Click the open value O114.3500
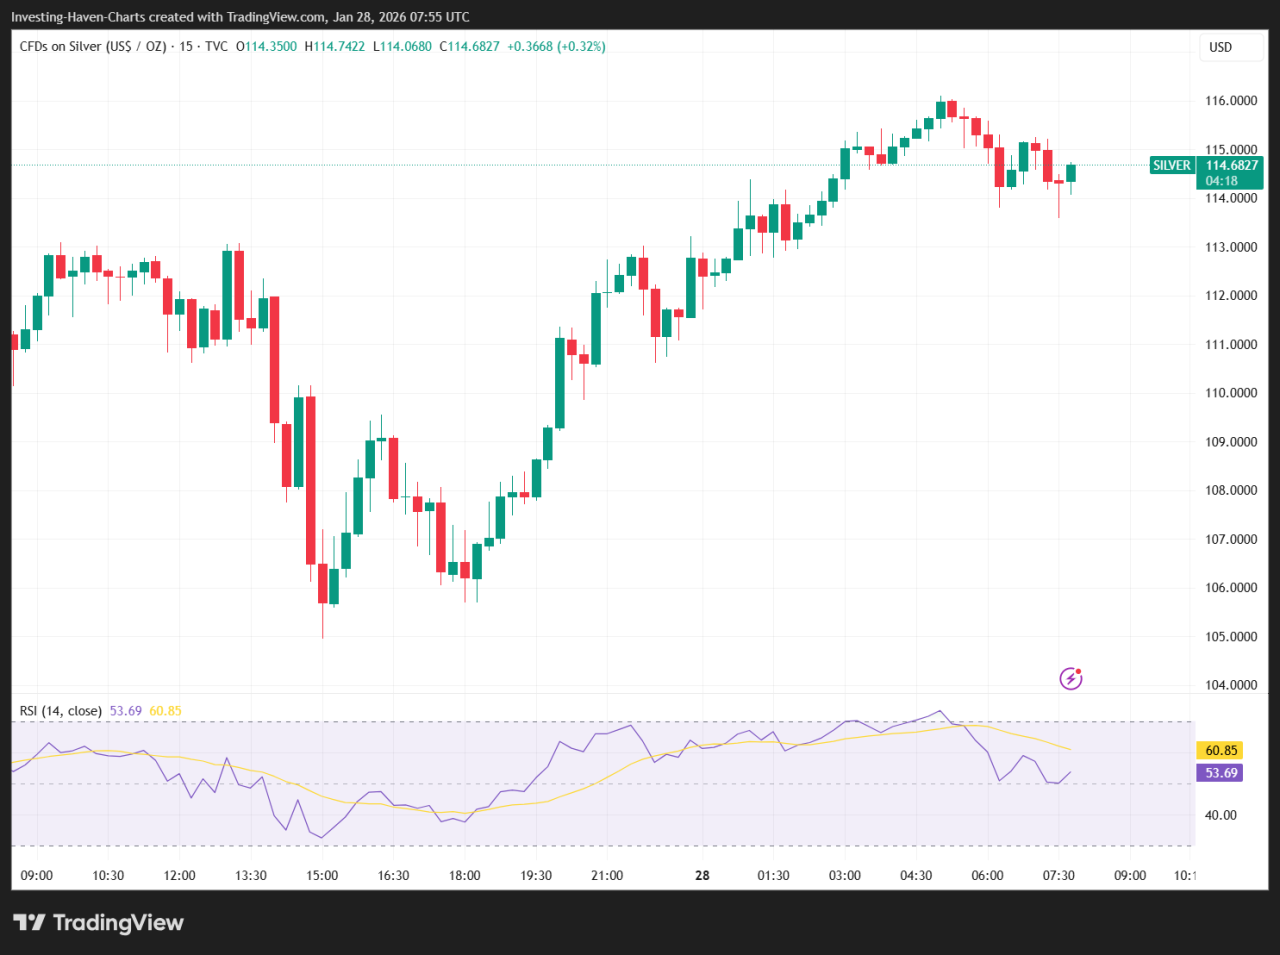This screenshot has height=955, width=1280. [x=267, y=46]
